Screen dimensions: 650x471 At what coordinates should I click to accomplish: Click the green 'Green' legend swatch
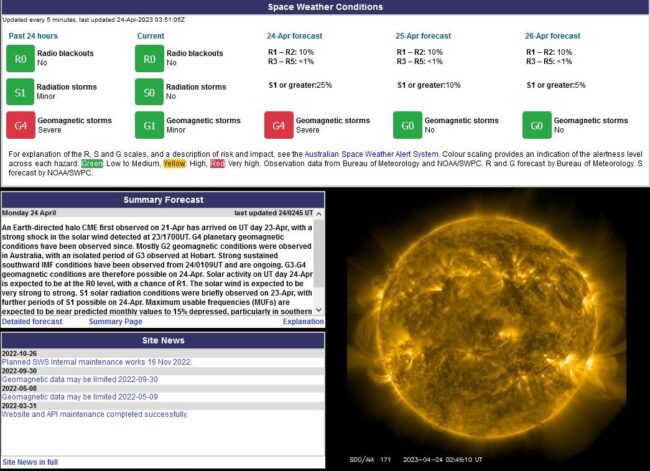pos(92,164)
